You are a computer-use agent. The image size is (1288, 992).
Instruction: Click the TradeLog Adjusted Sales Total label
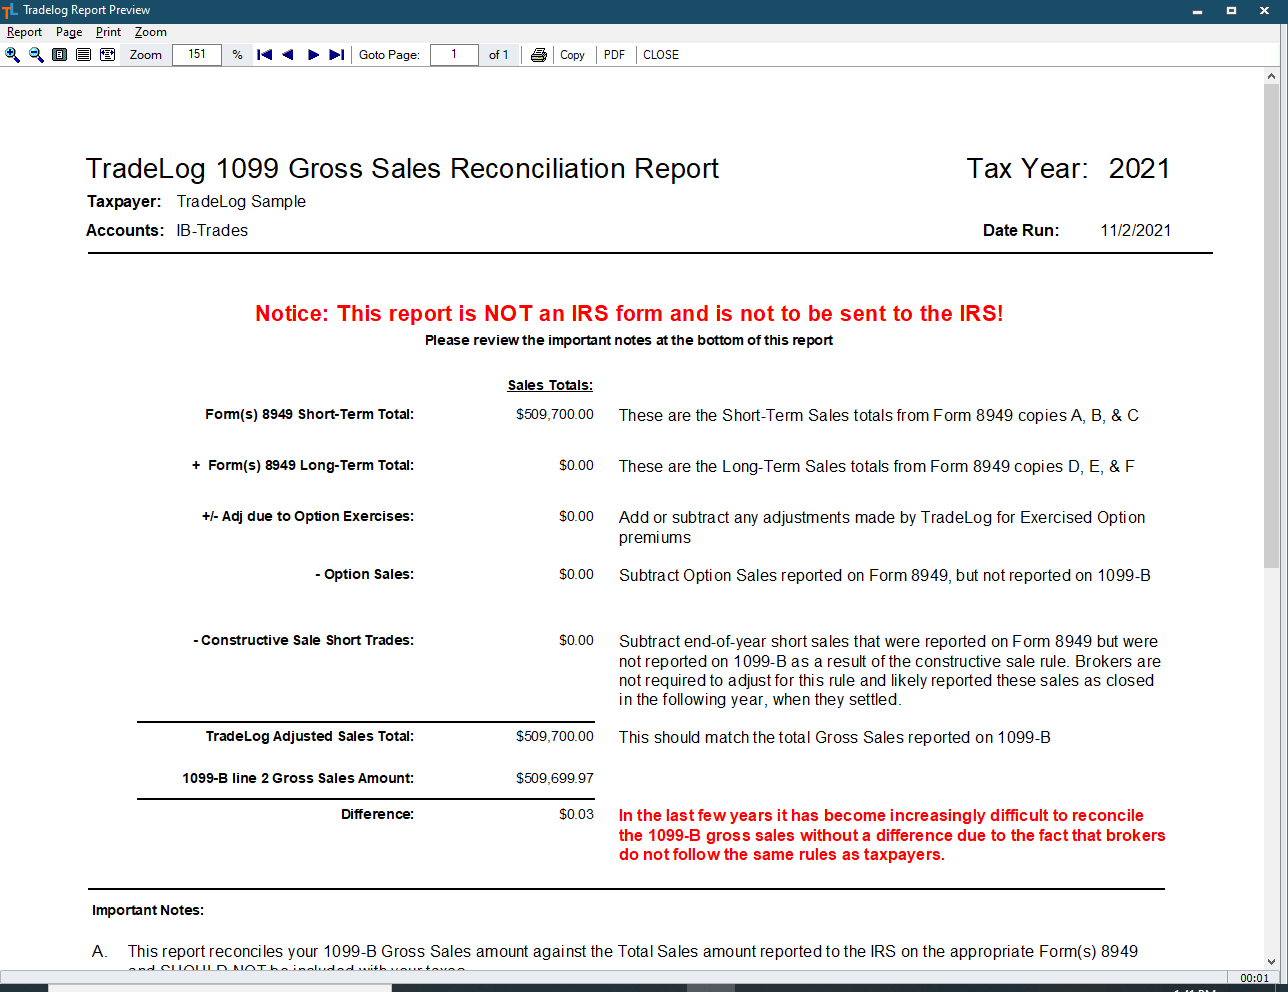coord(310,736)
